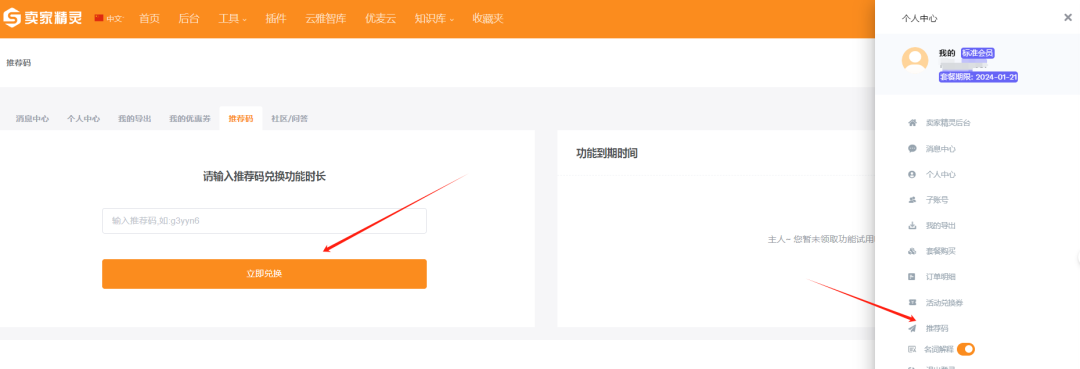Click the 活动兑换券 ticket icon
This screenshot has width=1080, height=369.
click(913, 302)
